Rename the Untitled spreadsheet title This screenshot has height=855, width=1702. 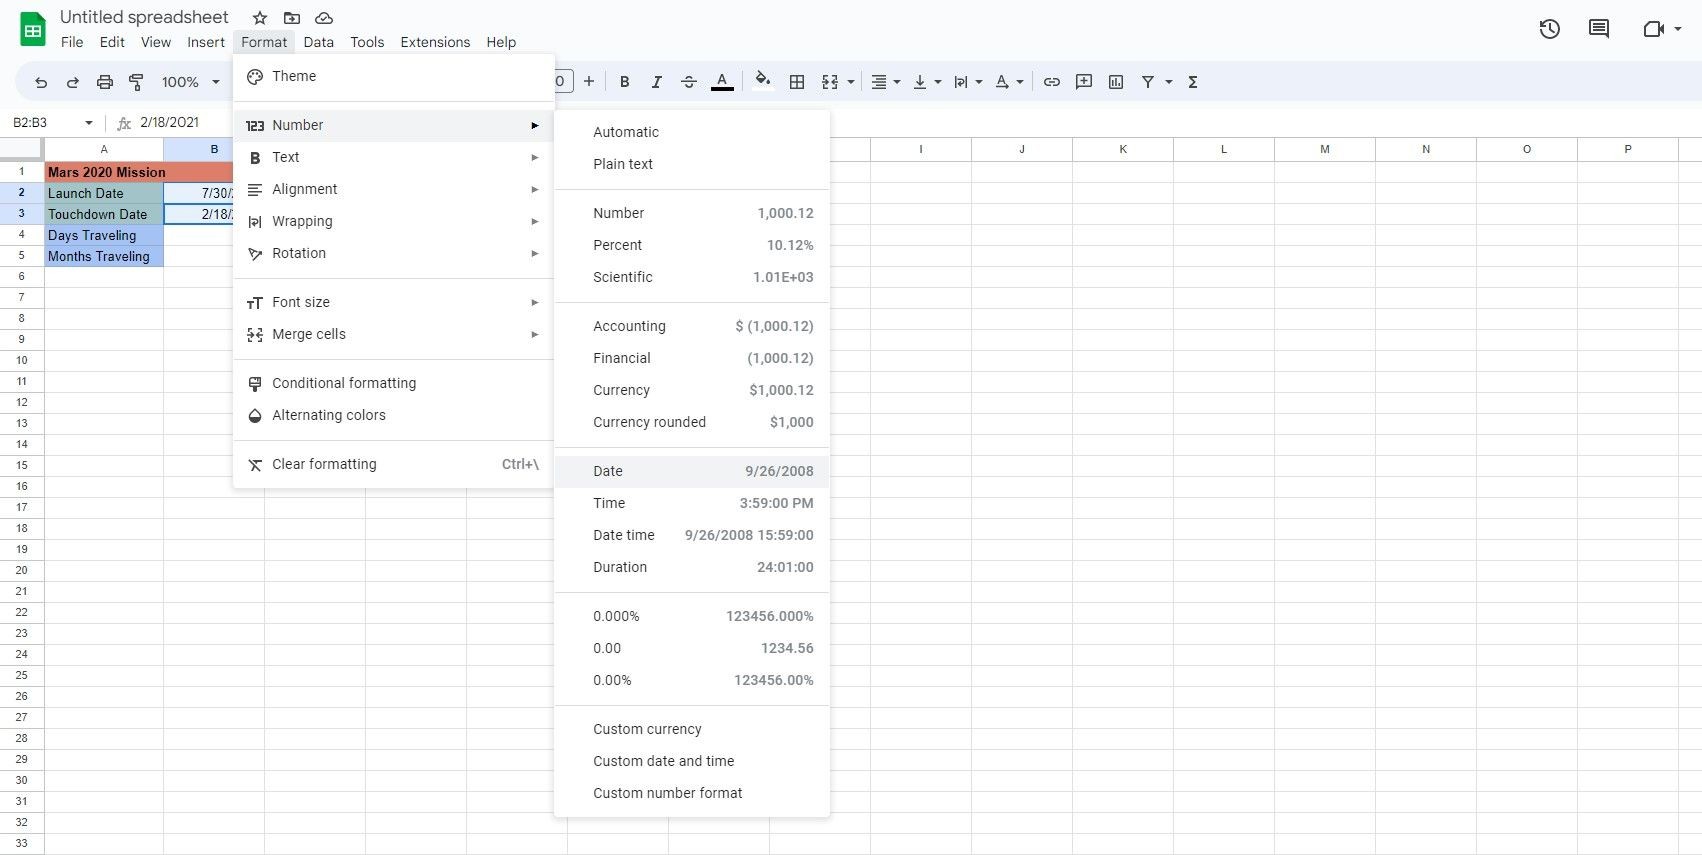coord(144,17)
